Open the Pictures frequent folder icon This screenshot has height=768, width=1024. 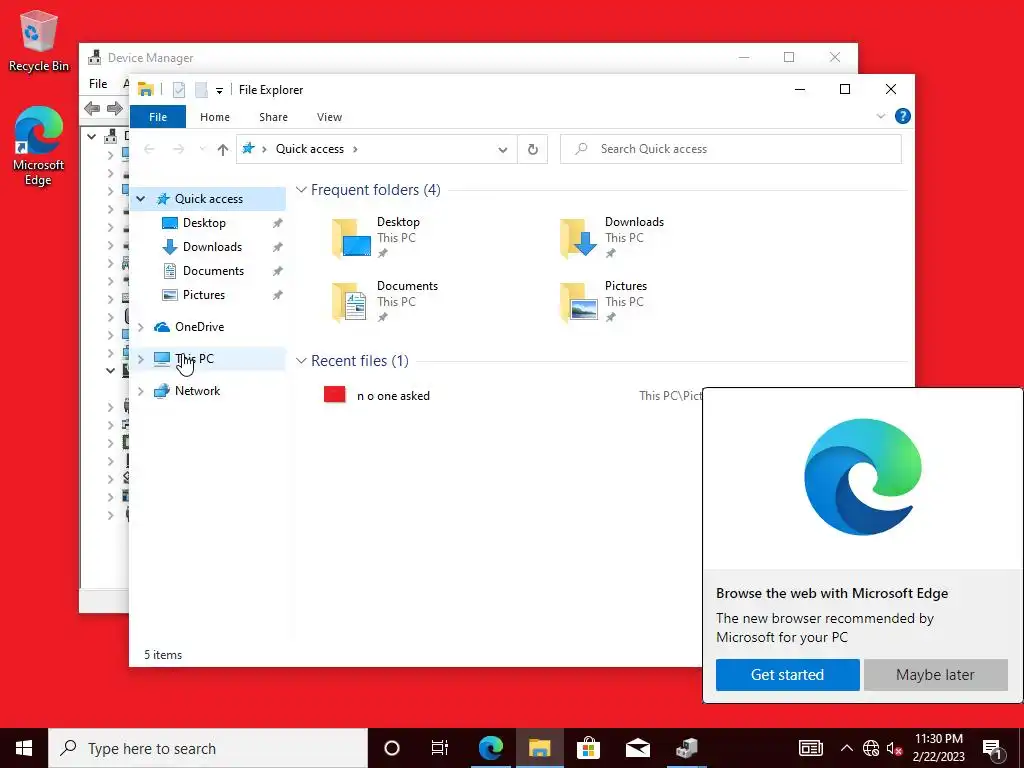pos(580,302)
